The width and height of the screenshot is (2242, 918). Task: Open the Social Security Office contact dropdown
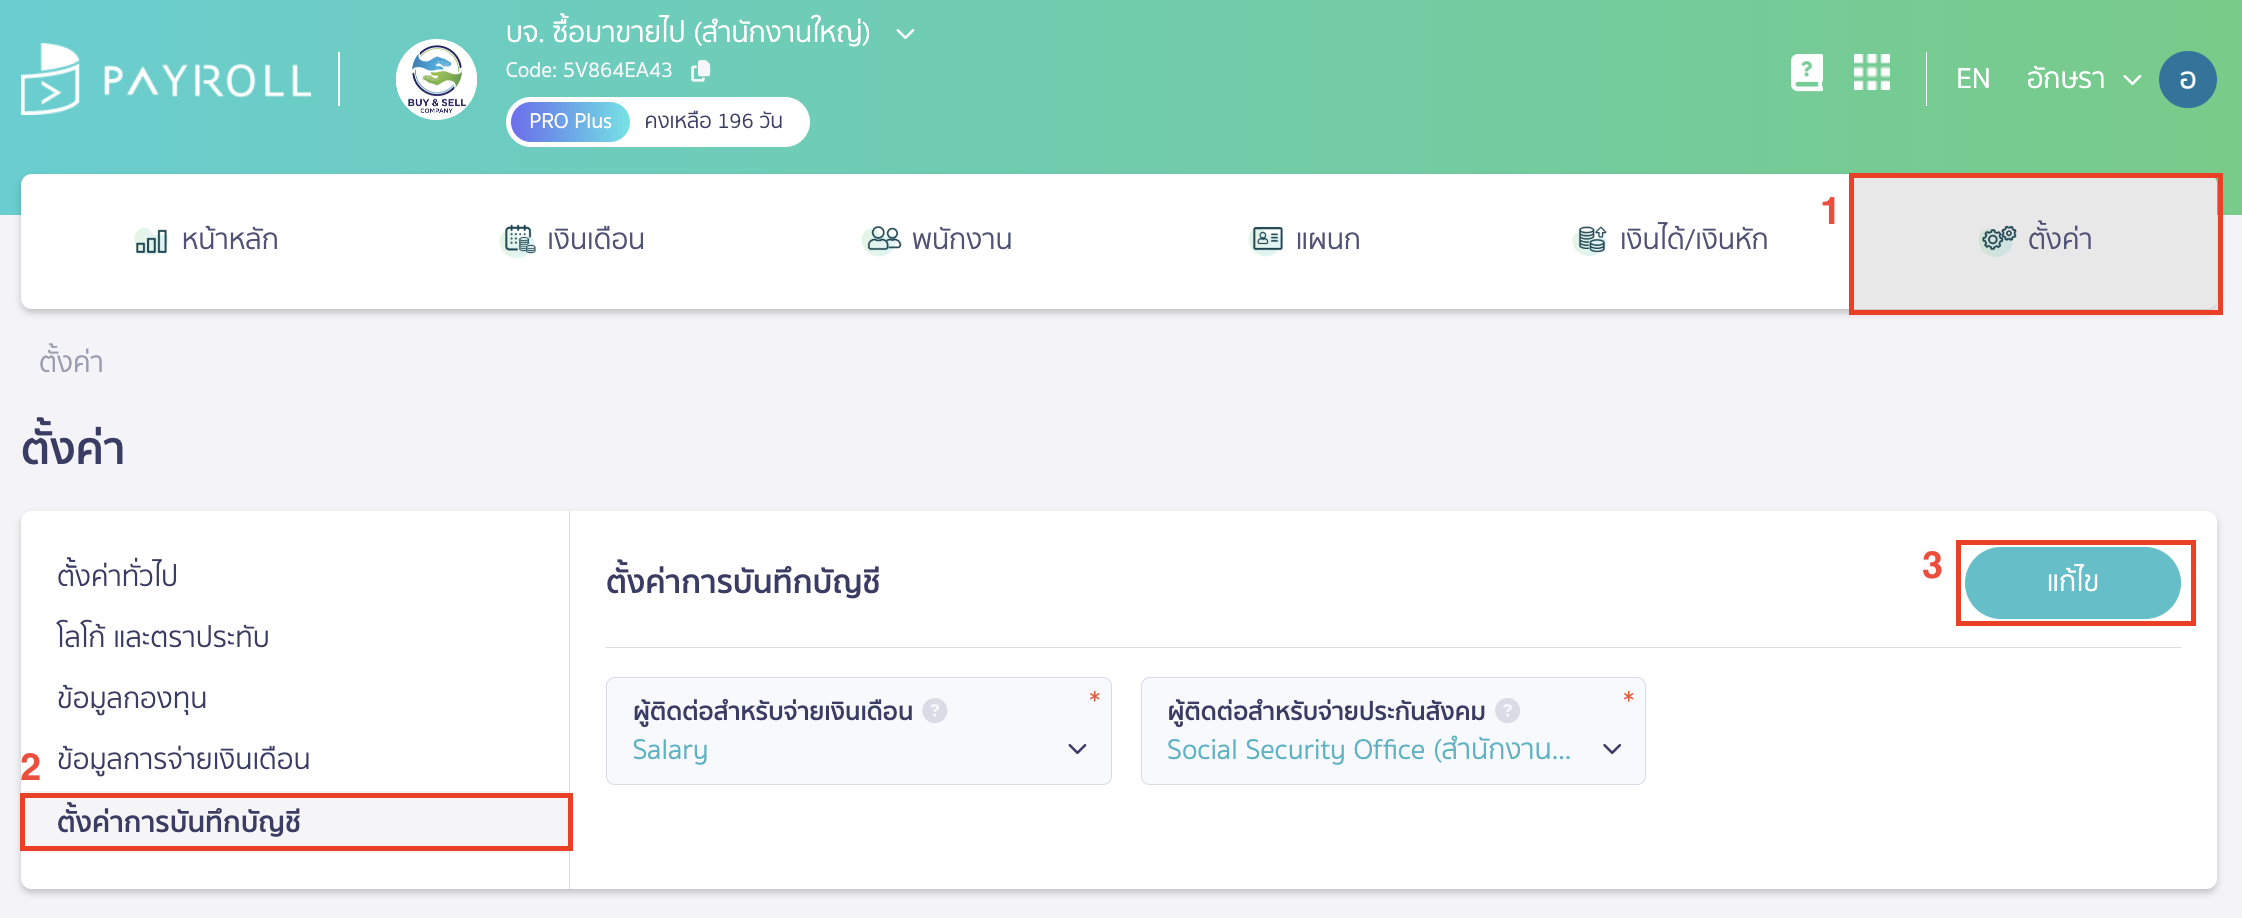(1610, 749)
